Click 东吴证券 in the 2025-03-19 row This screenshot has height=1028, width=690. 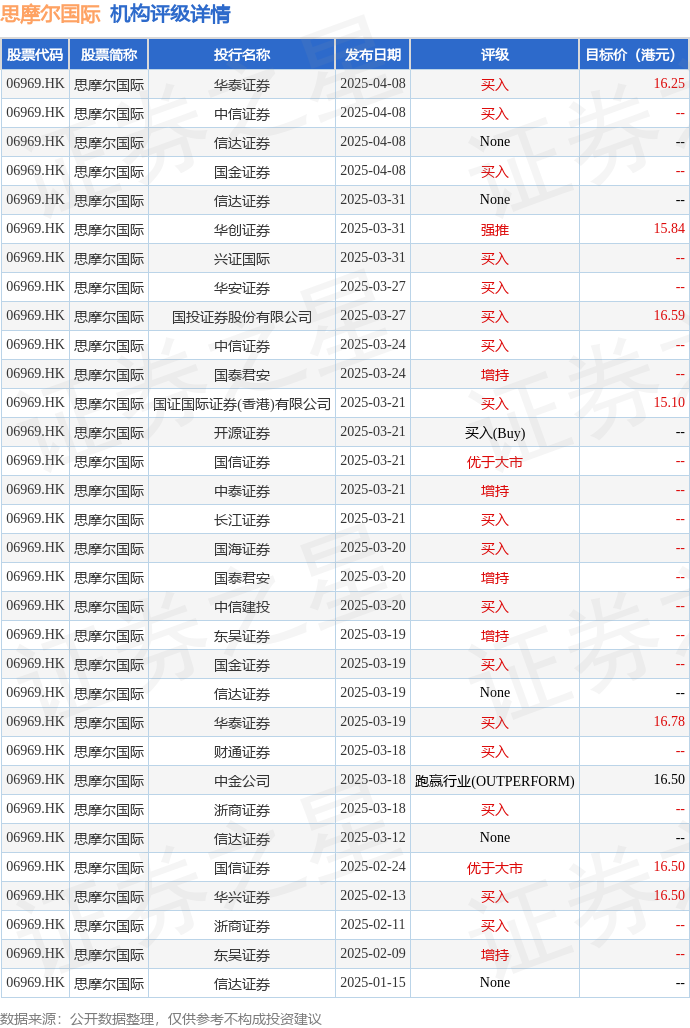[x=241, y=635]
